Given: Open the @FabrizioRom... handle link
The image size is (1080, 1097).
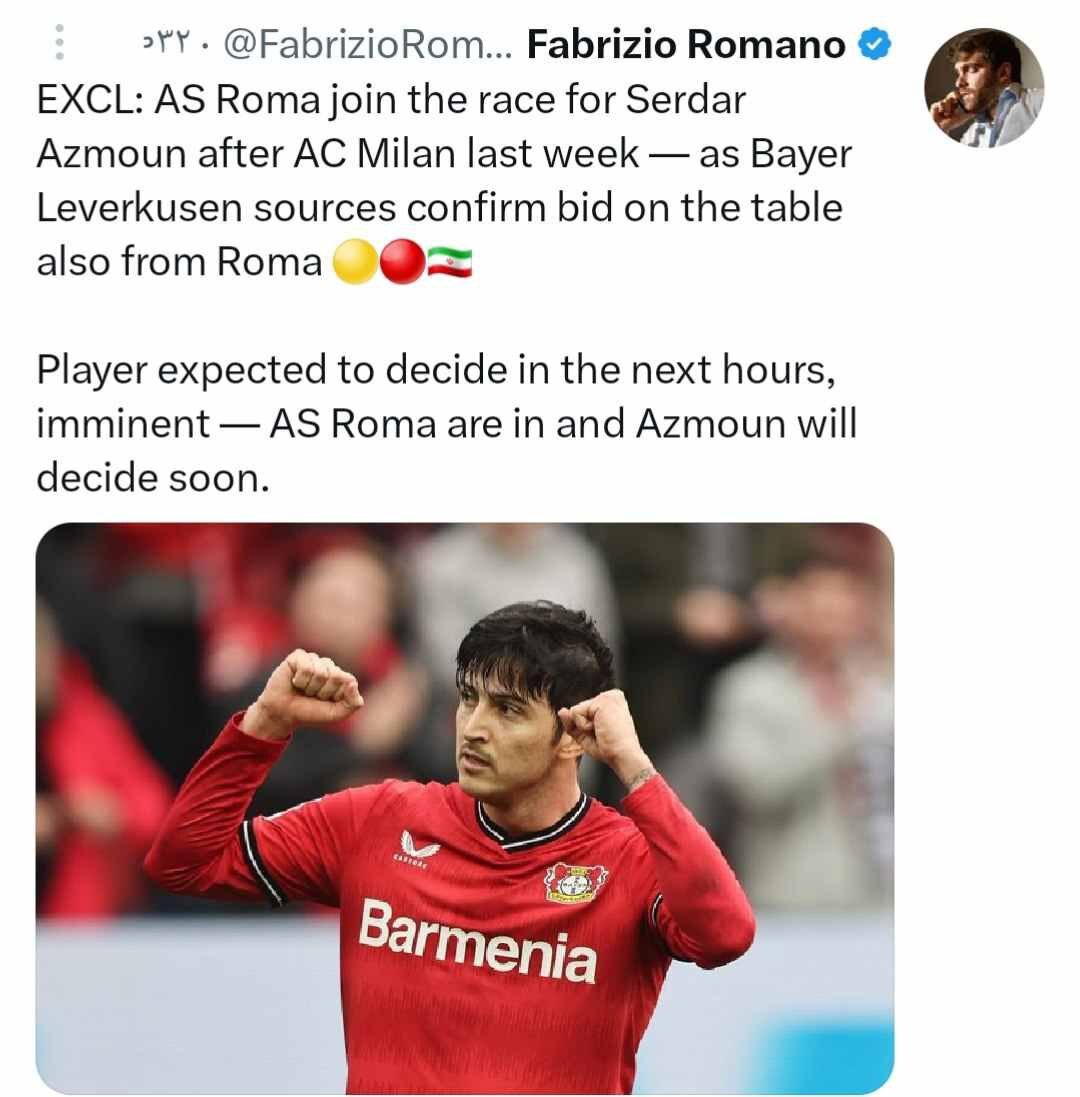Looking at the screenshot, I should 368,45.
